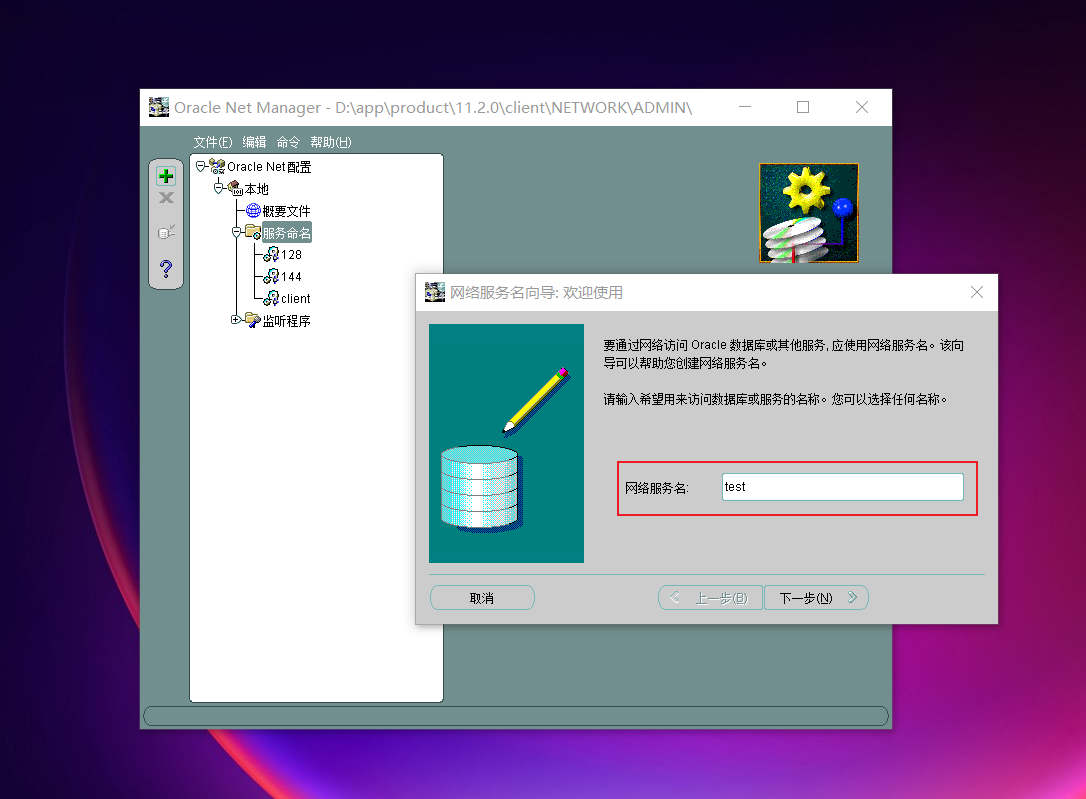Select service name 144 in tree
The image size is (1086, 799).
[x=292, y=277]
